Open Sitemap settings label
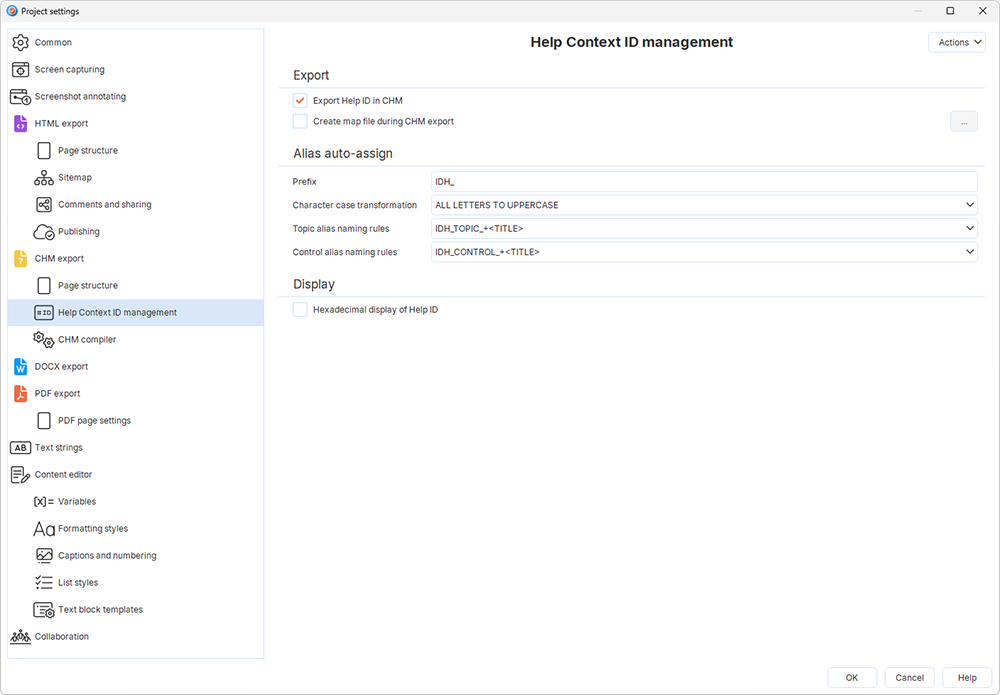Image resolution: width=1000 pixels, height=695 pixels. point(75,177)
